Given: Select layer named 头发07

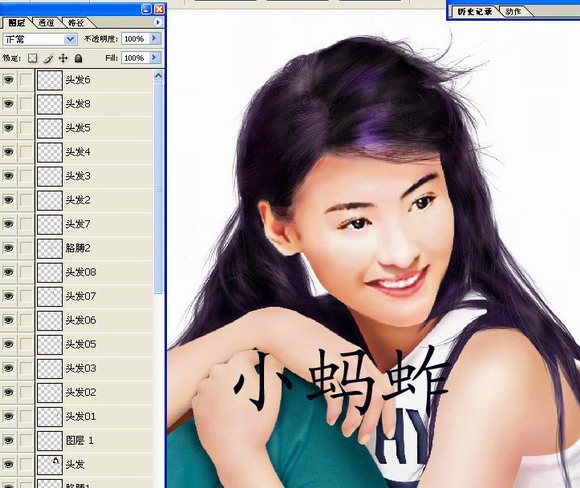Looking at the screenshot, I should point(81,296).
